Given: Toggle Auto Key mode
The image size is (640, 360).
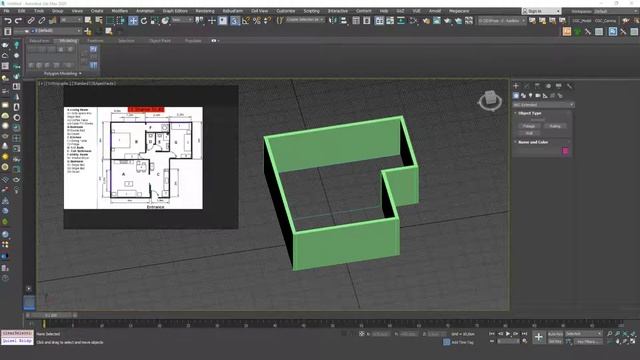Looking at the screenshot, I should [555, 334].
